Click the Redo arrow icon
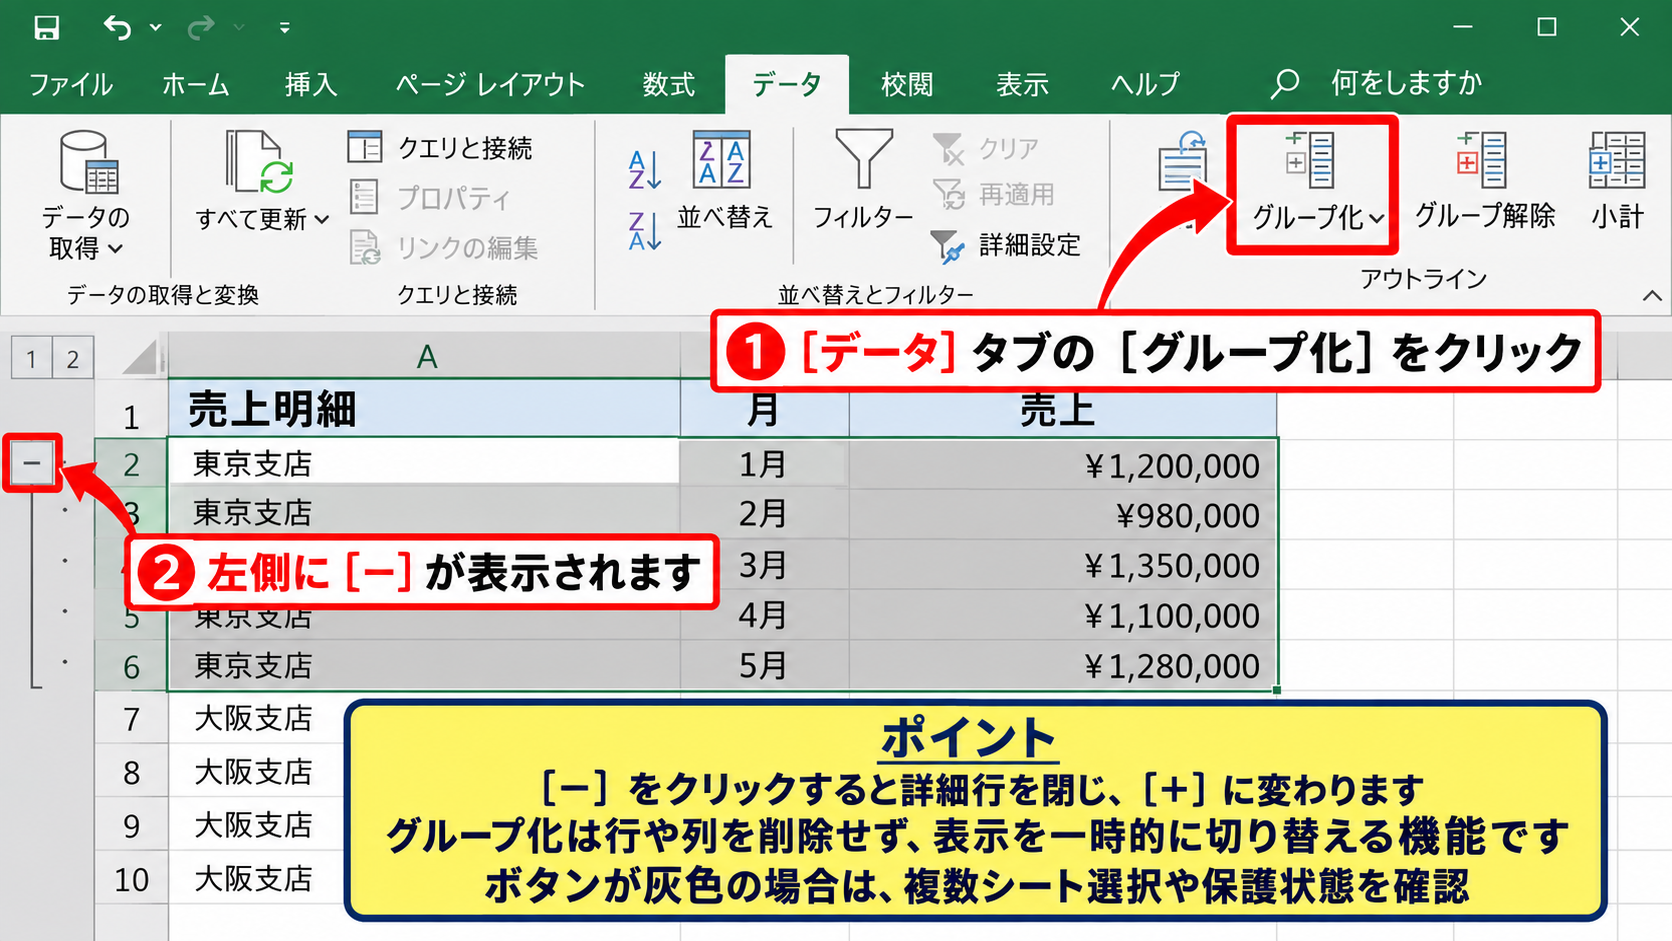Viewport: 1672px width, 941px height. (201, 27)
